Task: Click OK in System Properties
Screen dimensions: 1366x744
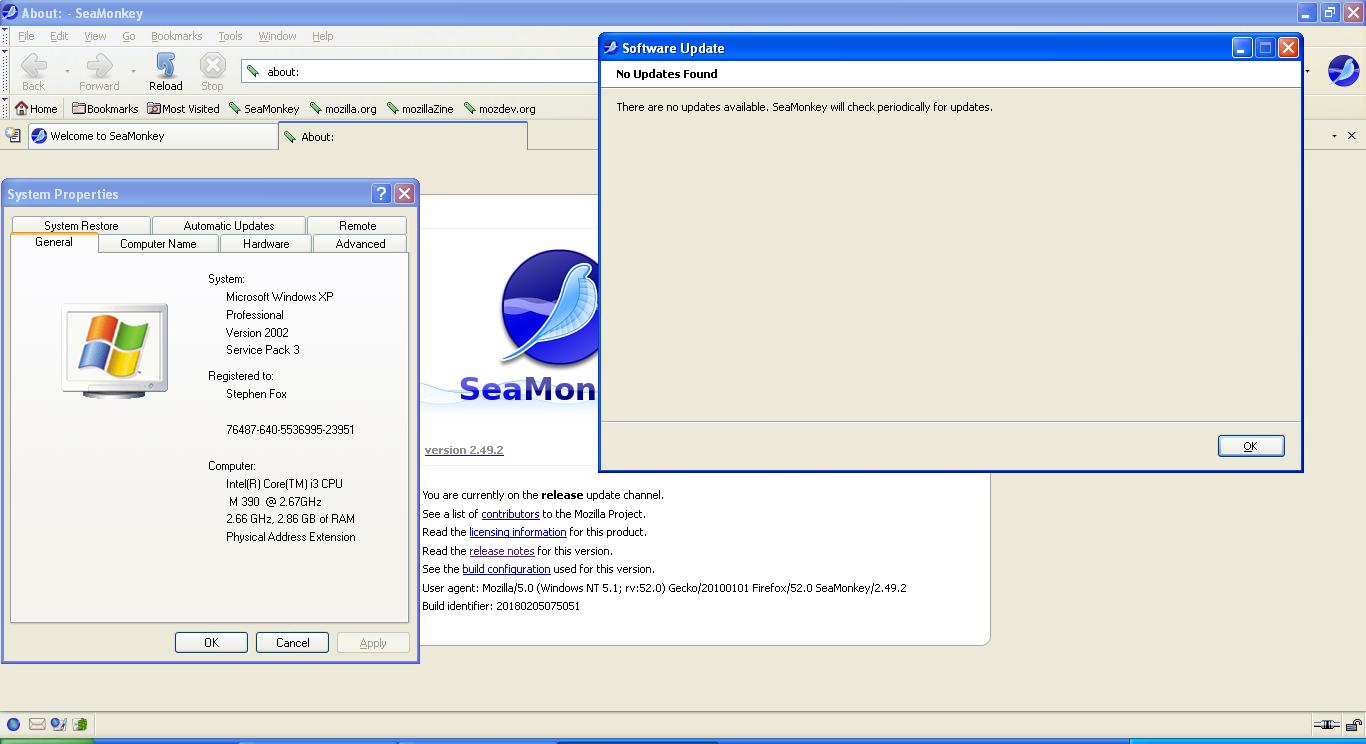Action: pos(211,643)
